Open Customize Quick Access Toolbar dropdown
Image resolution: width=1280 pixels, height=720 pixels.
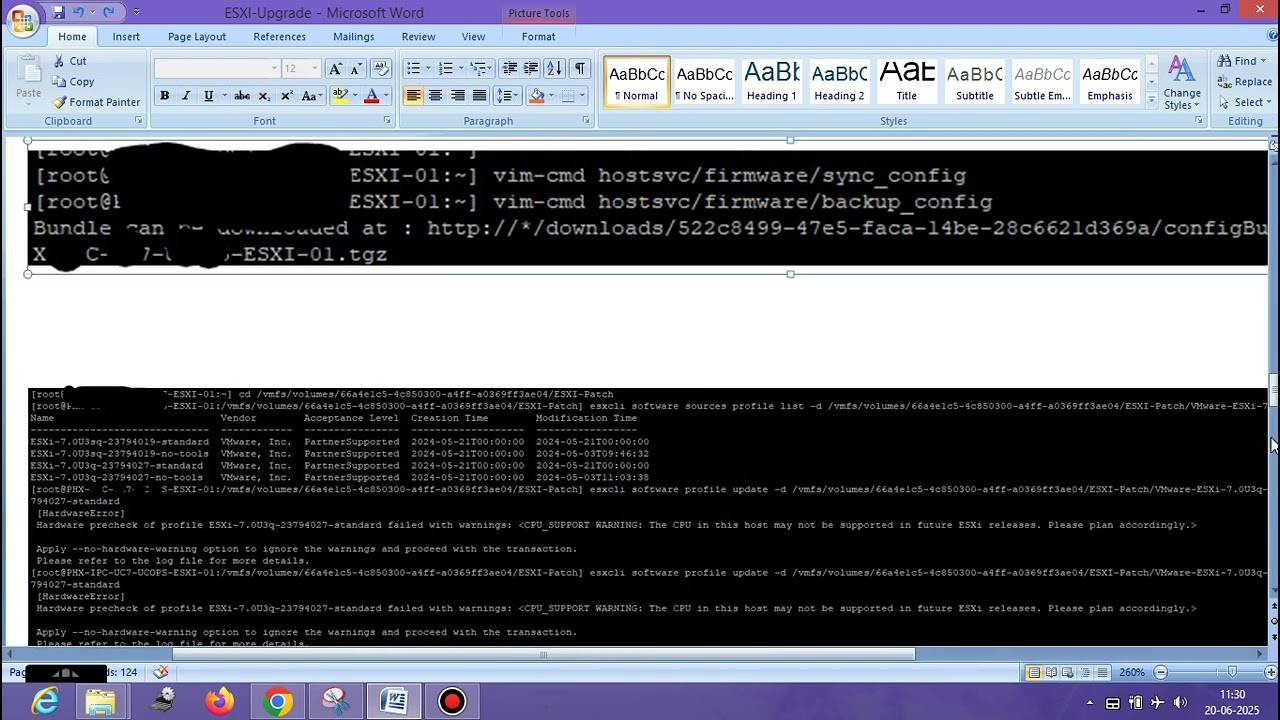click(x=136, y=13)
